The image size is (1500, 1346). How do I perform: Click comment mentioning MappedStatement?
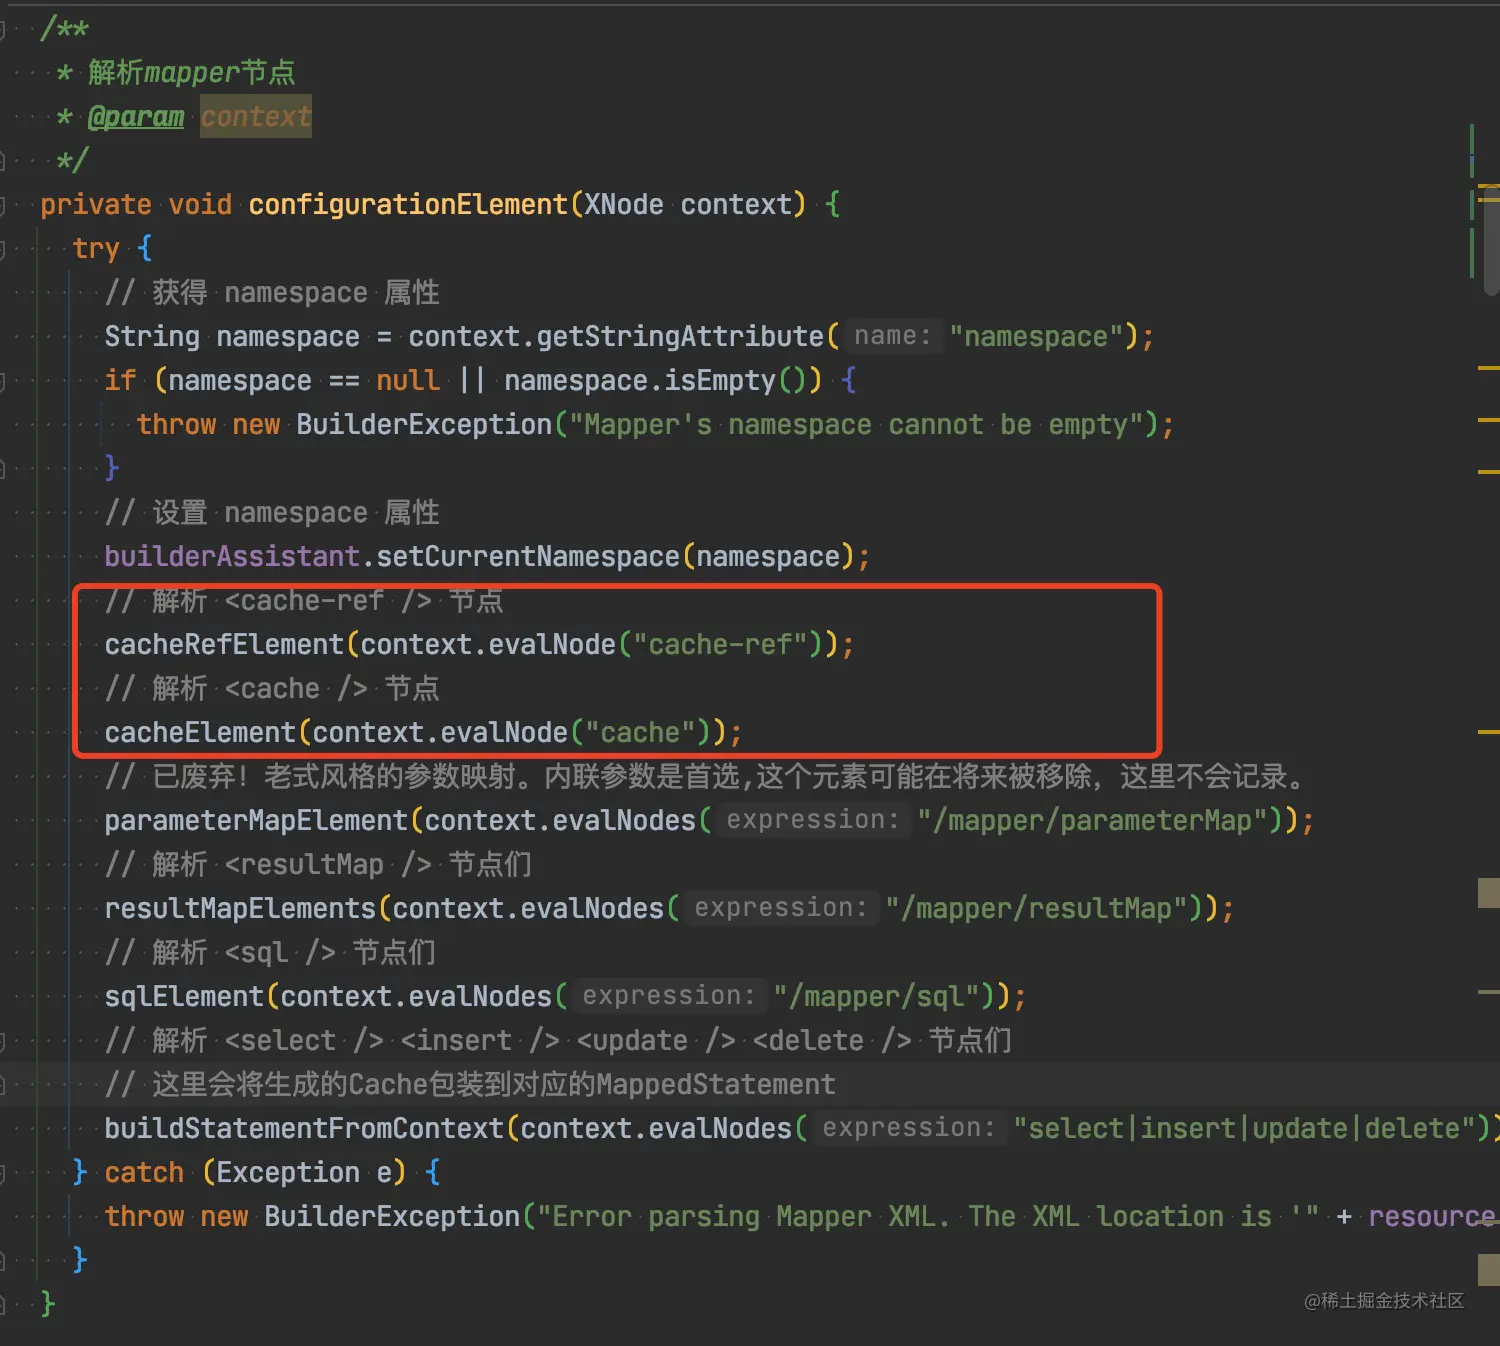[470, 1085]
